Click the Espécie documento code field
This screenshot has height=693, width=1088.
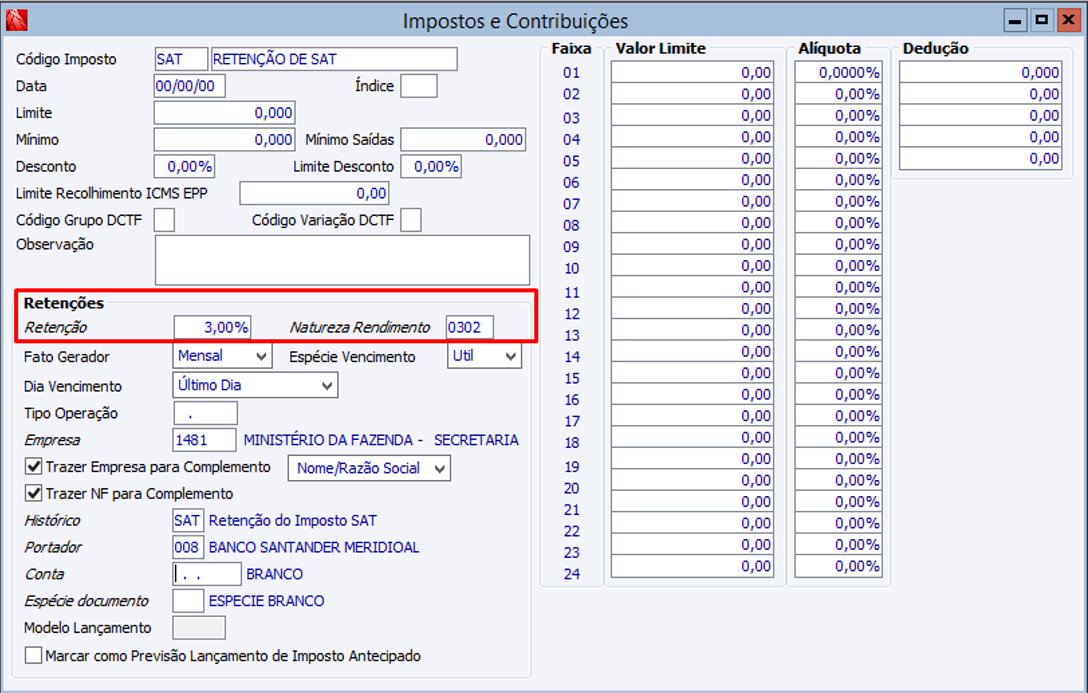pyautogui.click(x=188, y=601)
